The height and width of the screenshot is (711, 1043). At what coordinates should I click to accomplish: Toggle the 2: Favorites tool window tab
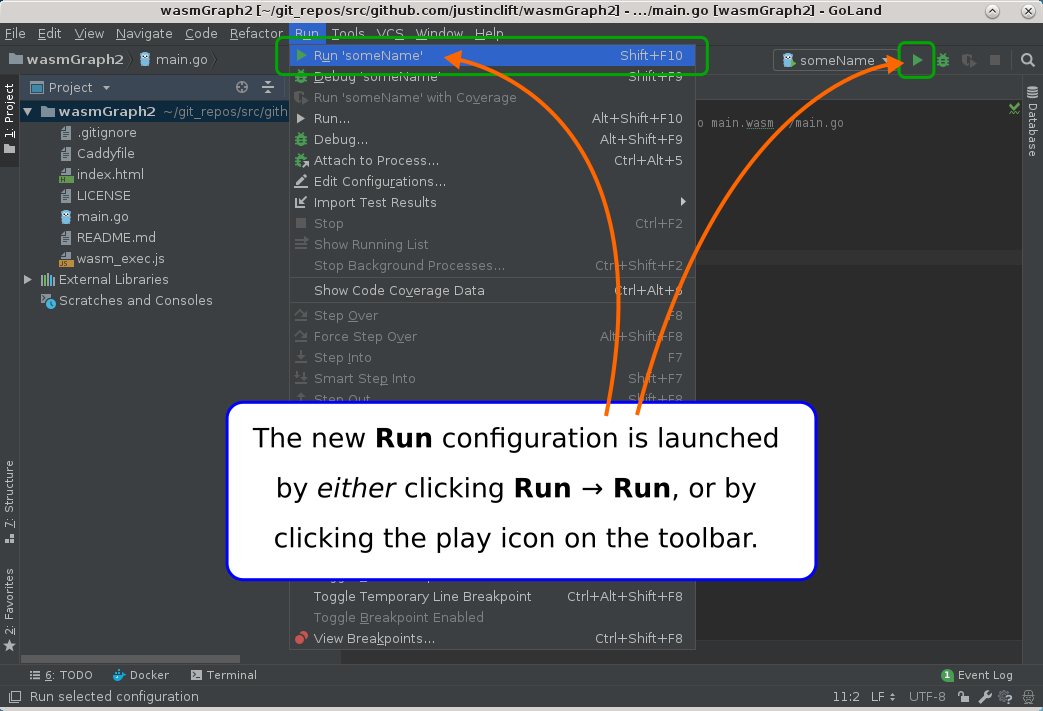click(9, 610)
